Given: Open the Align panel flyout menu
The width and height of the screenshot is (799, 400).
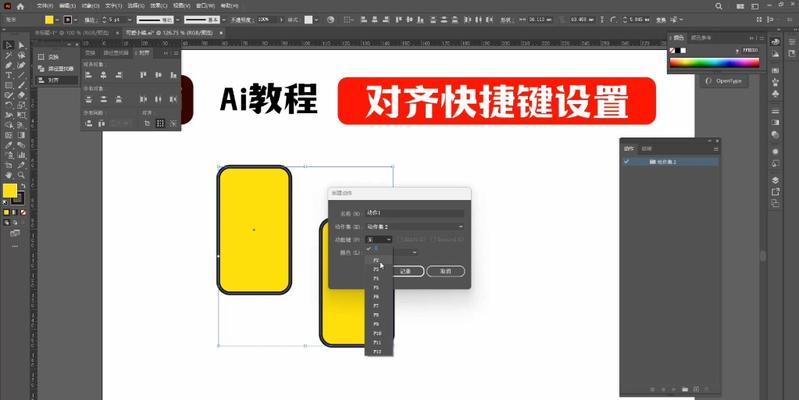Looking at the screenshot, I should click(x=176, y=52).
